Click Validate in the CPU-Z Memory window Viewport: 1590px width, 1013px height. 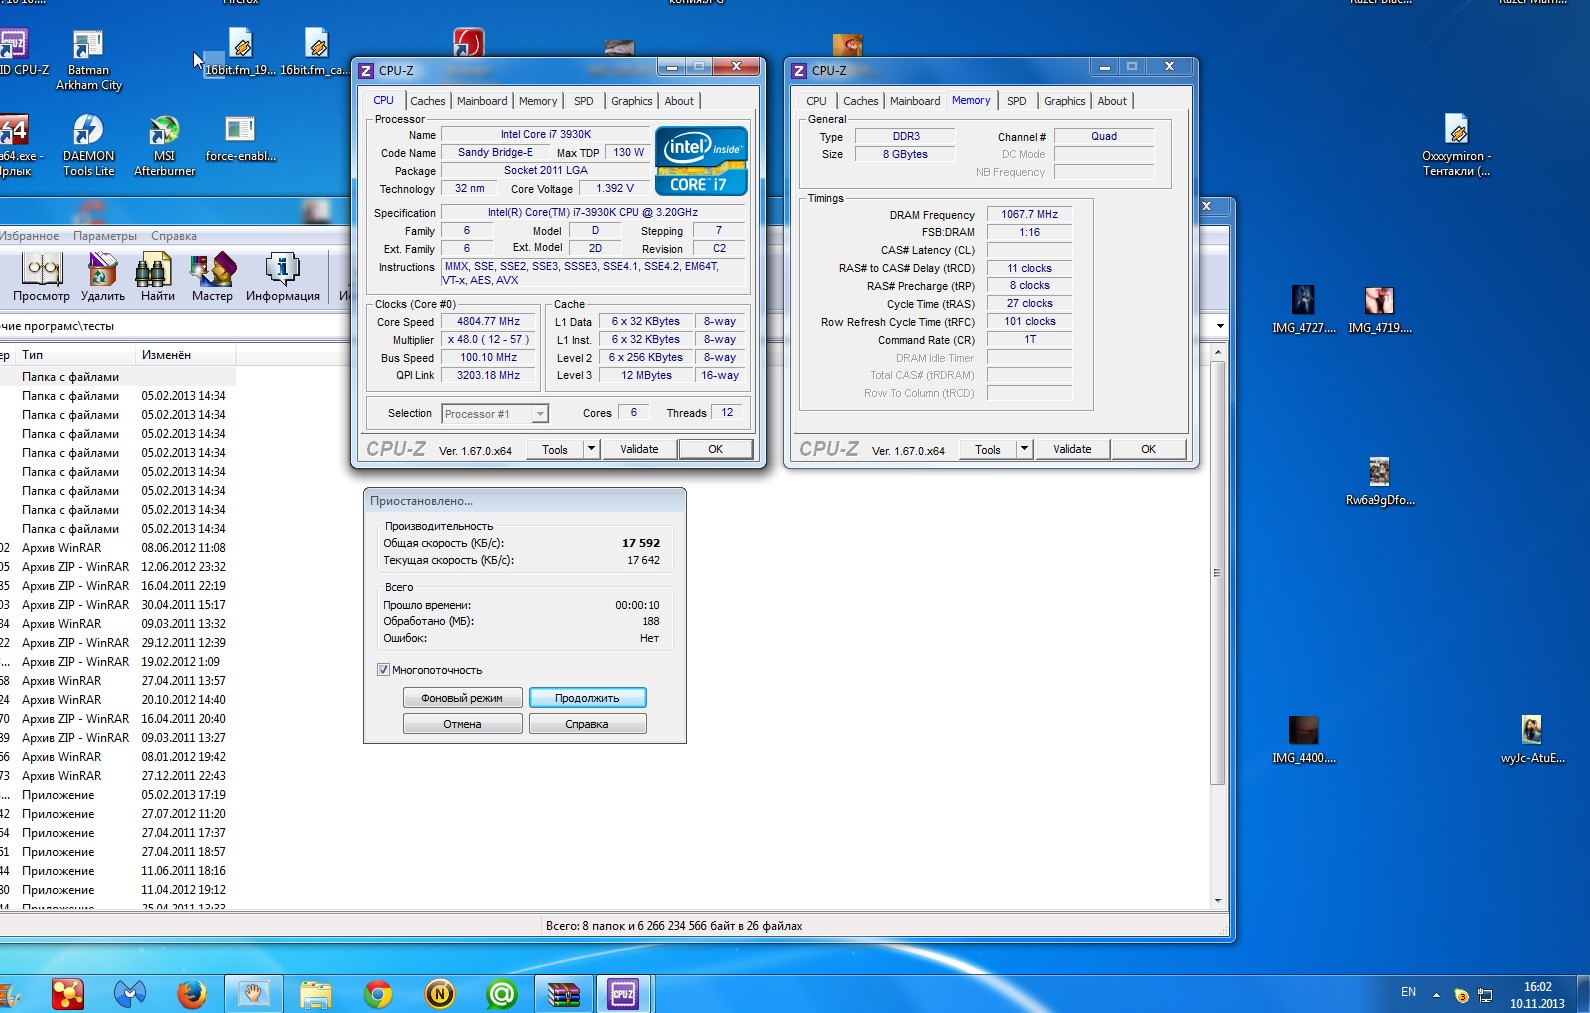[1071, 449]
